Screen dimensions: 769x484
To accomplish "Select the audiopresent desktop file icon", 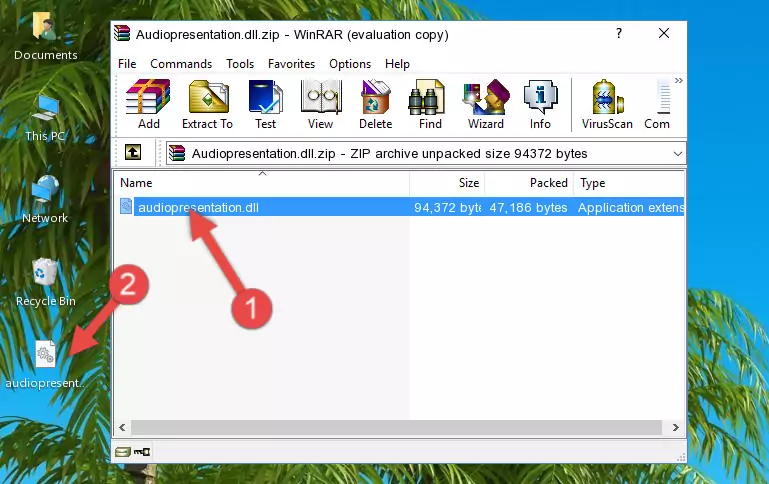I will click(45, 365).
